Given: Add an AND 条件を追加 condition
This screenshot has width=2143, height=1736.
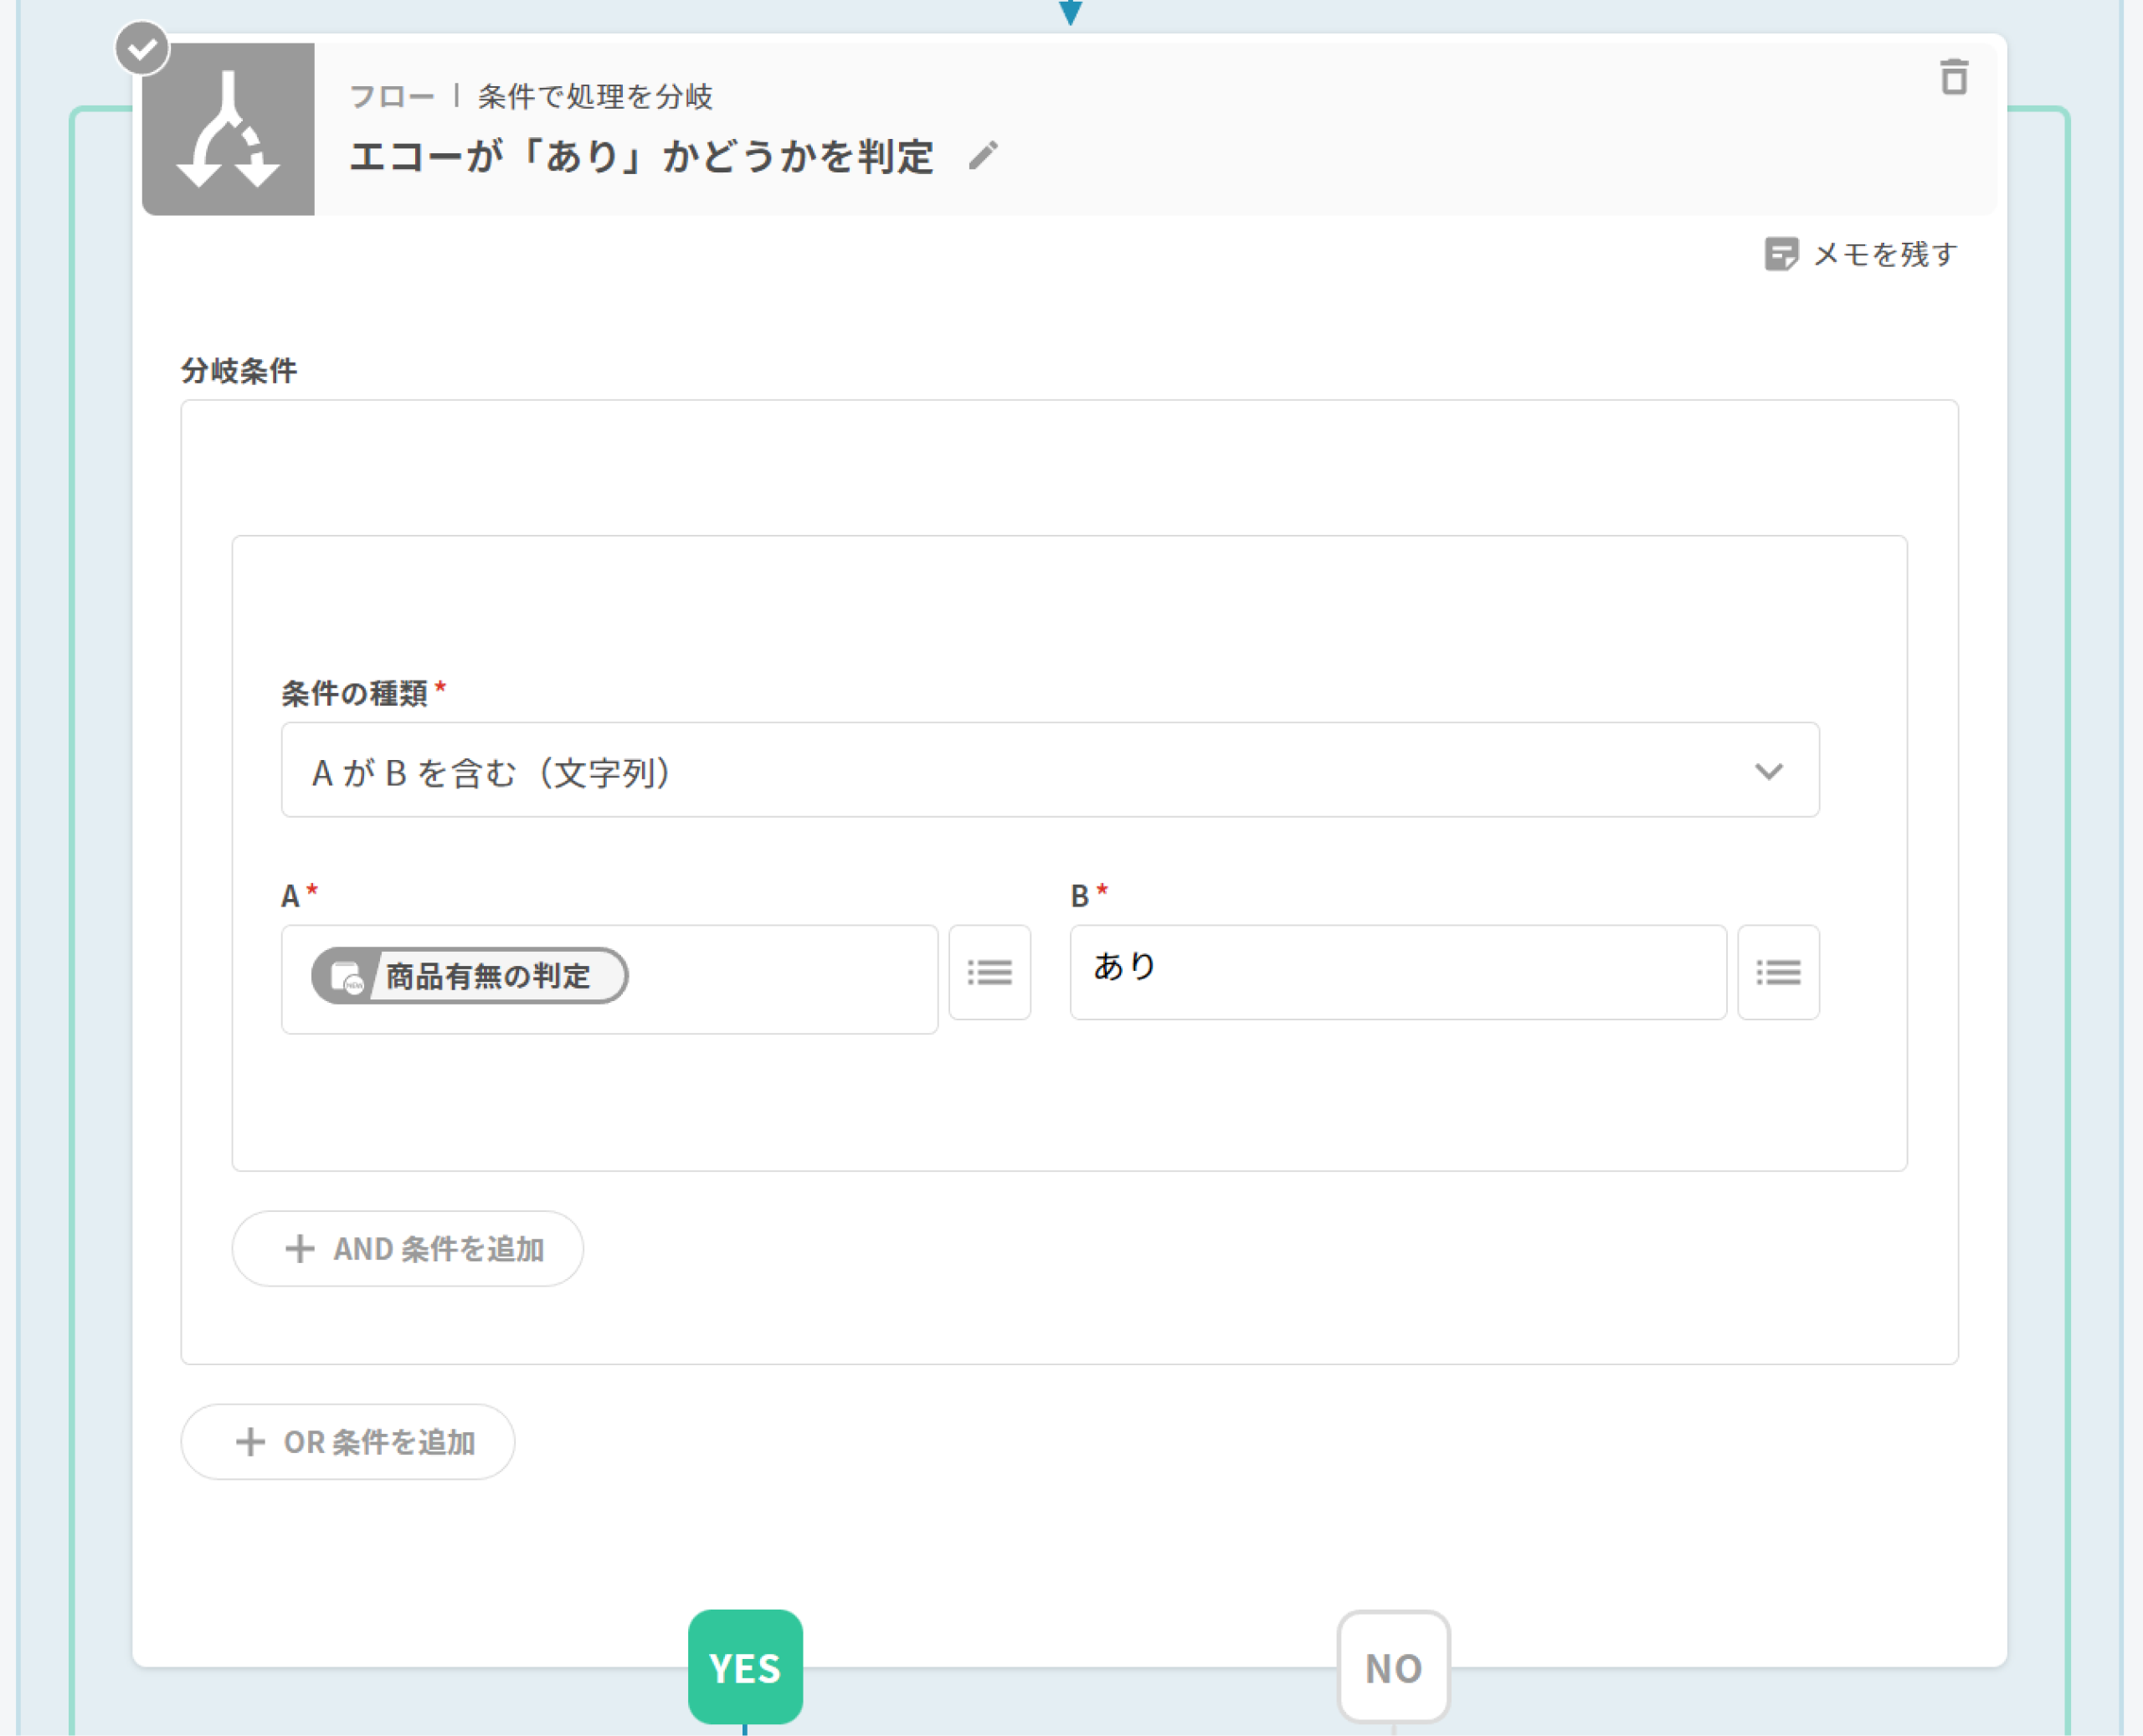Looking at the screenshot, I should (408, 1248).
